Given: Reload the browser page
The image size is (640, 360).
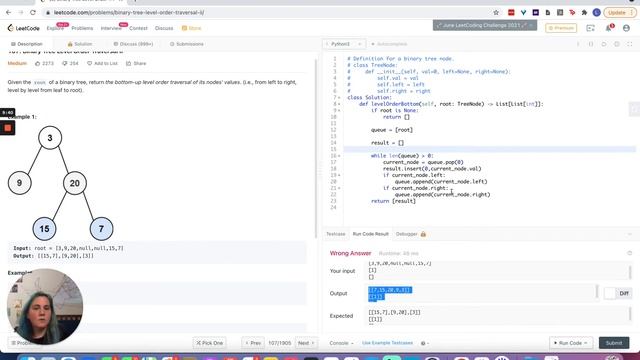Looking at the screenshot, I should 33,13.
